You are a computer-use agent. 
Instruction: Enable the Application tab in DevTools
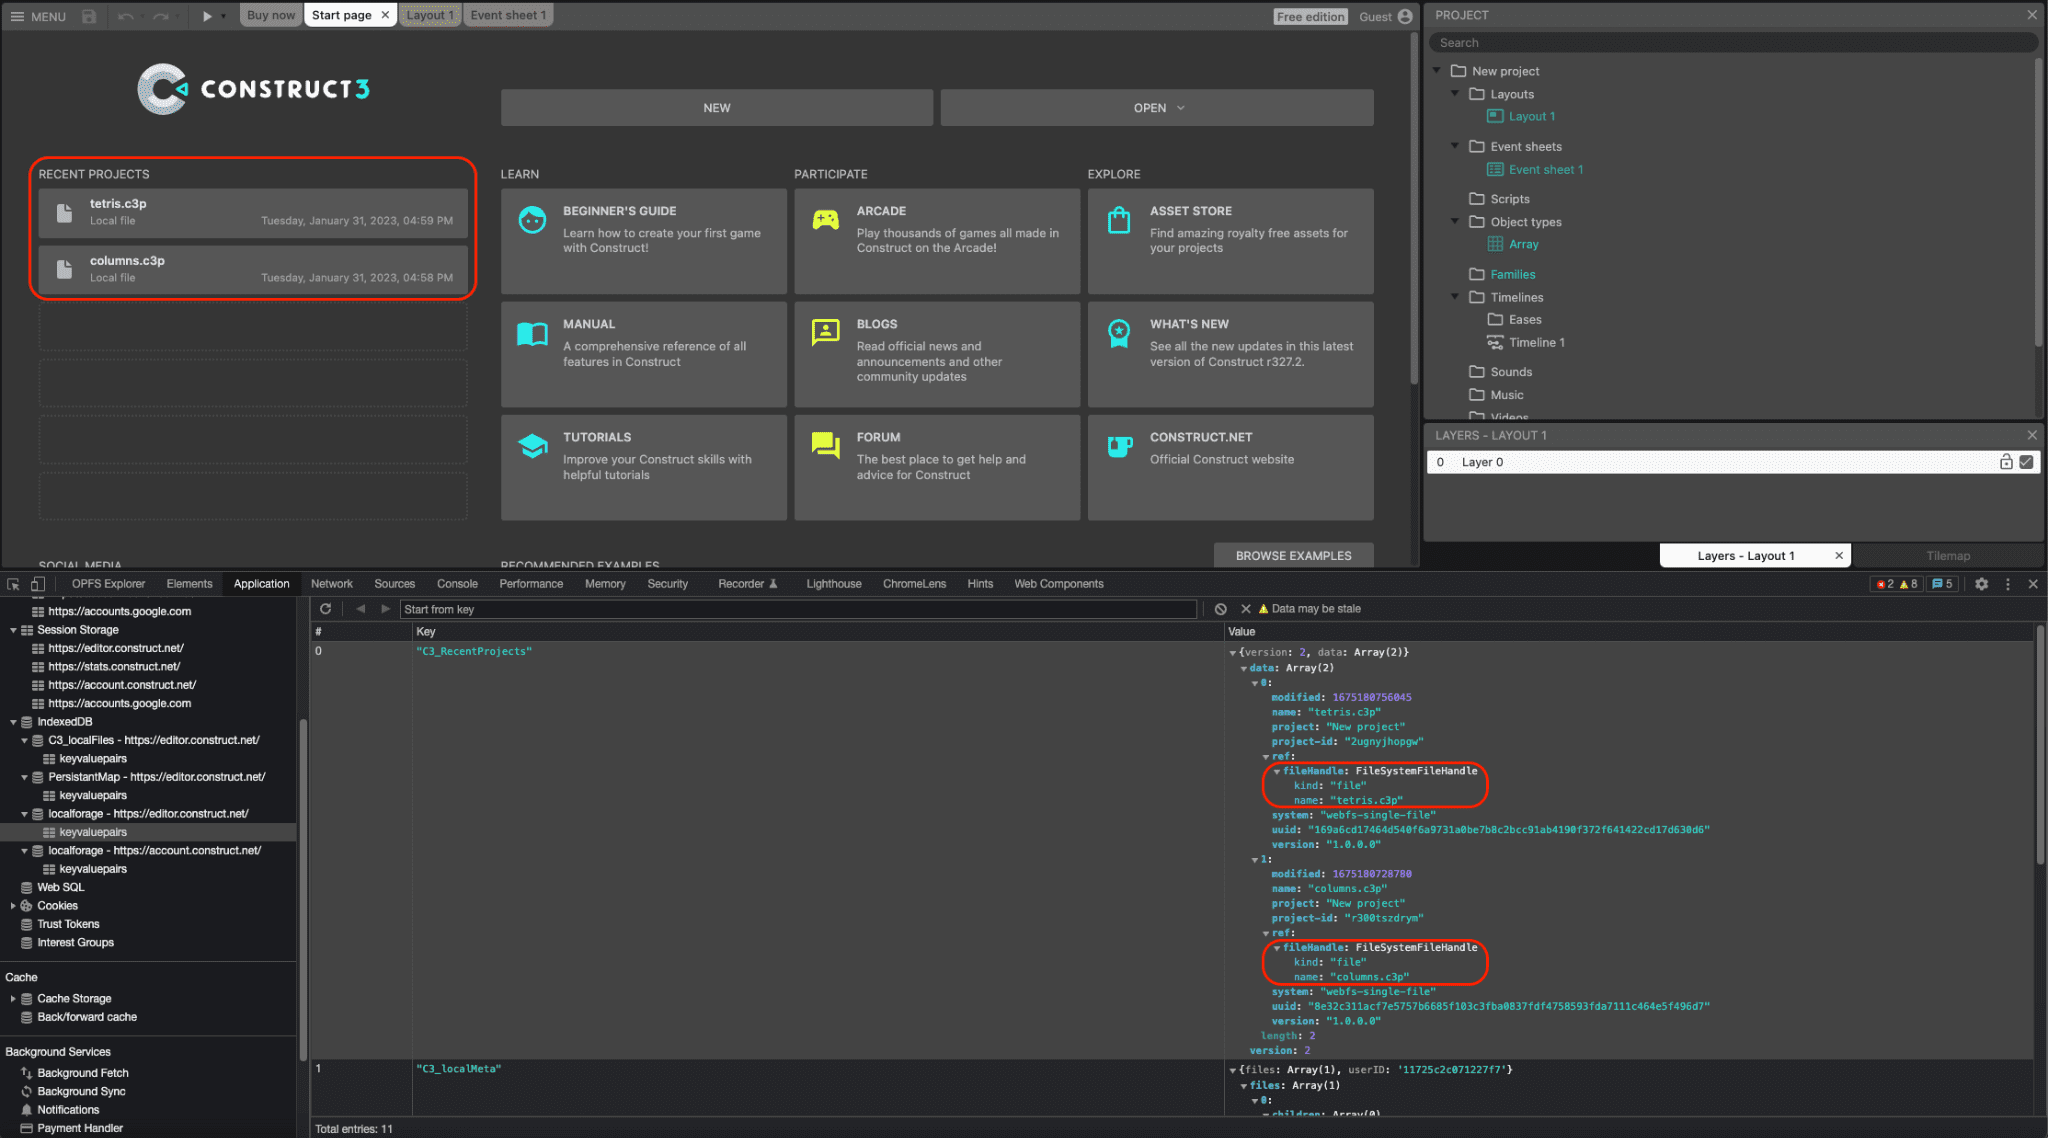pyautogui.click(x=261, y=583)
